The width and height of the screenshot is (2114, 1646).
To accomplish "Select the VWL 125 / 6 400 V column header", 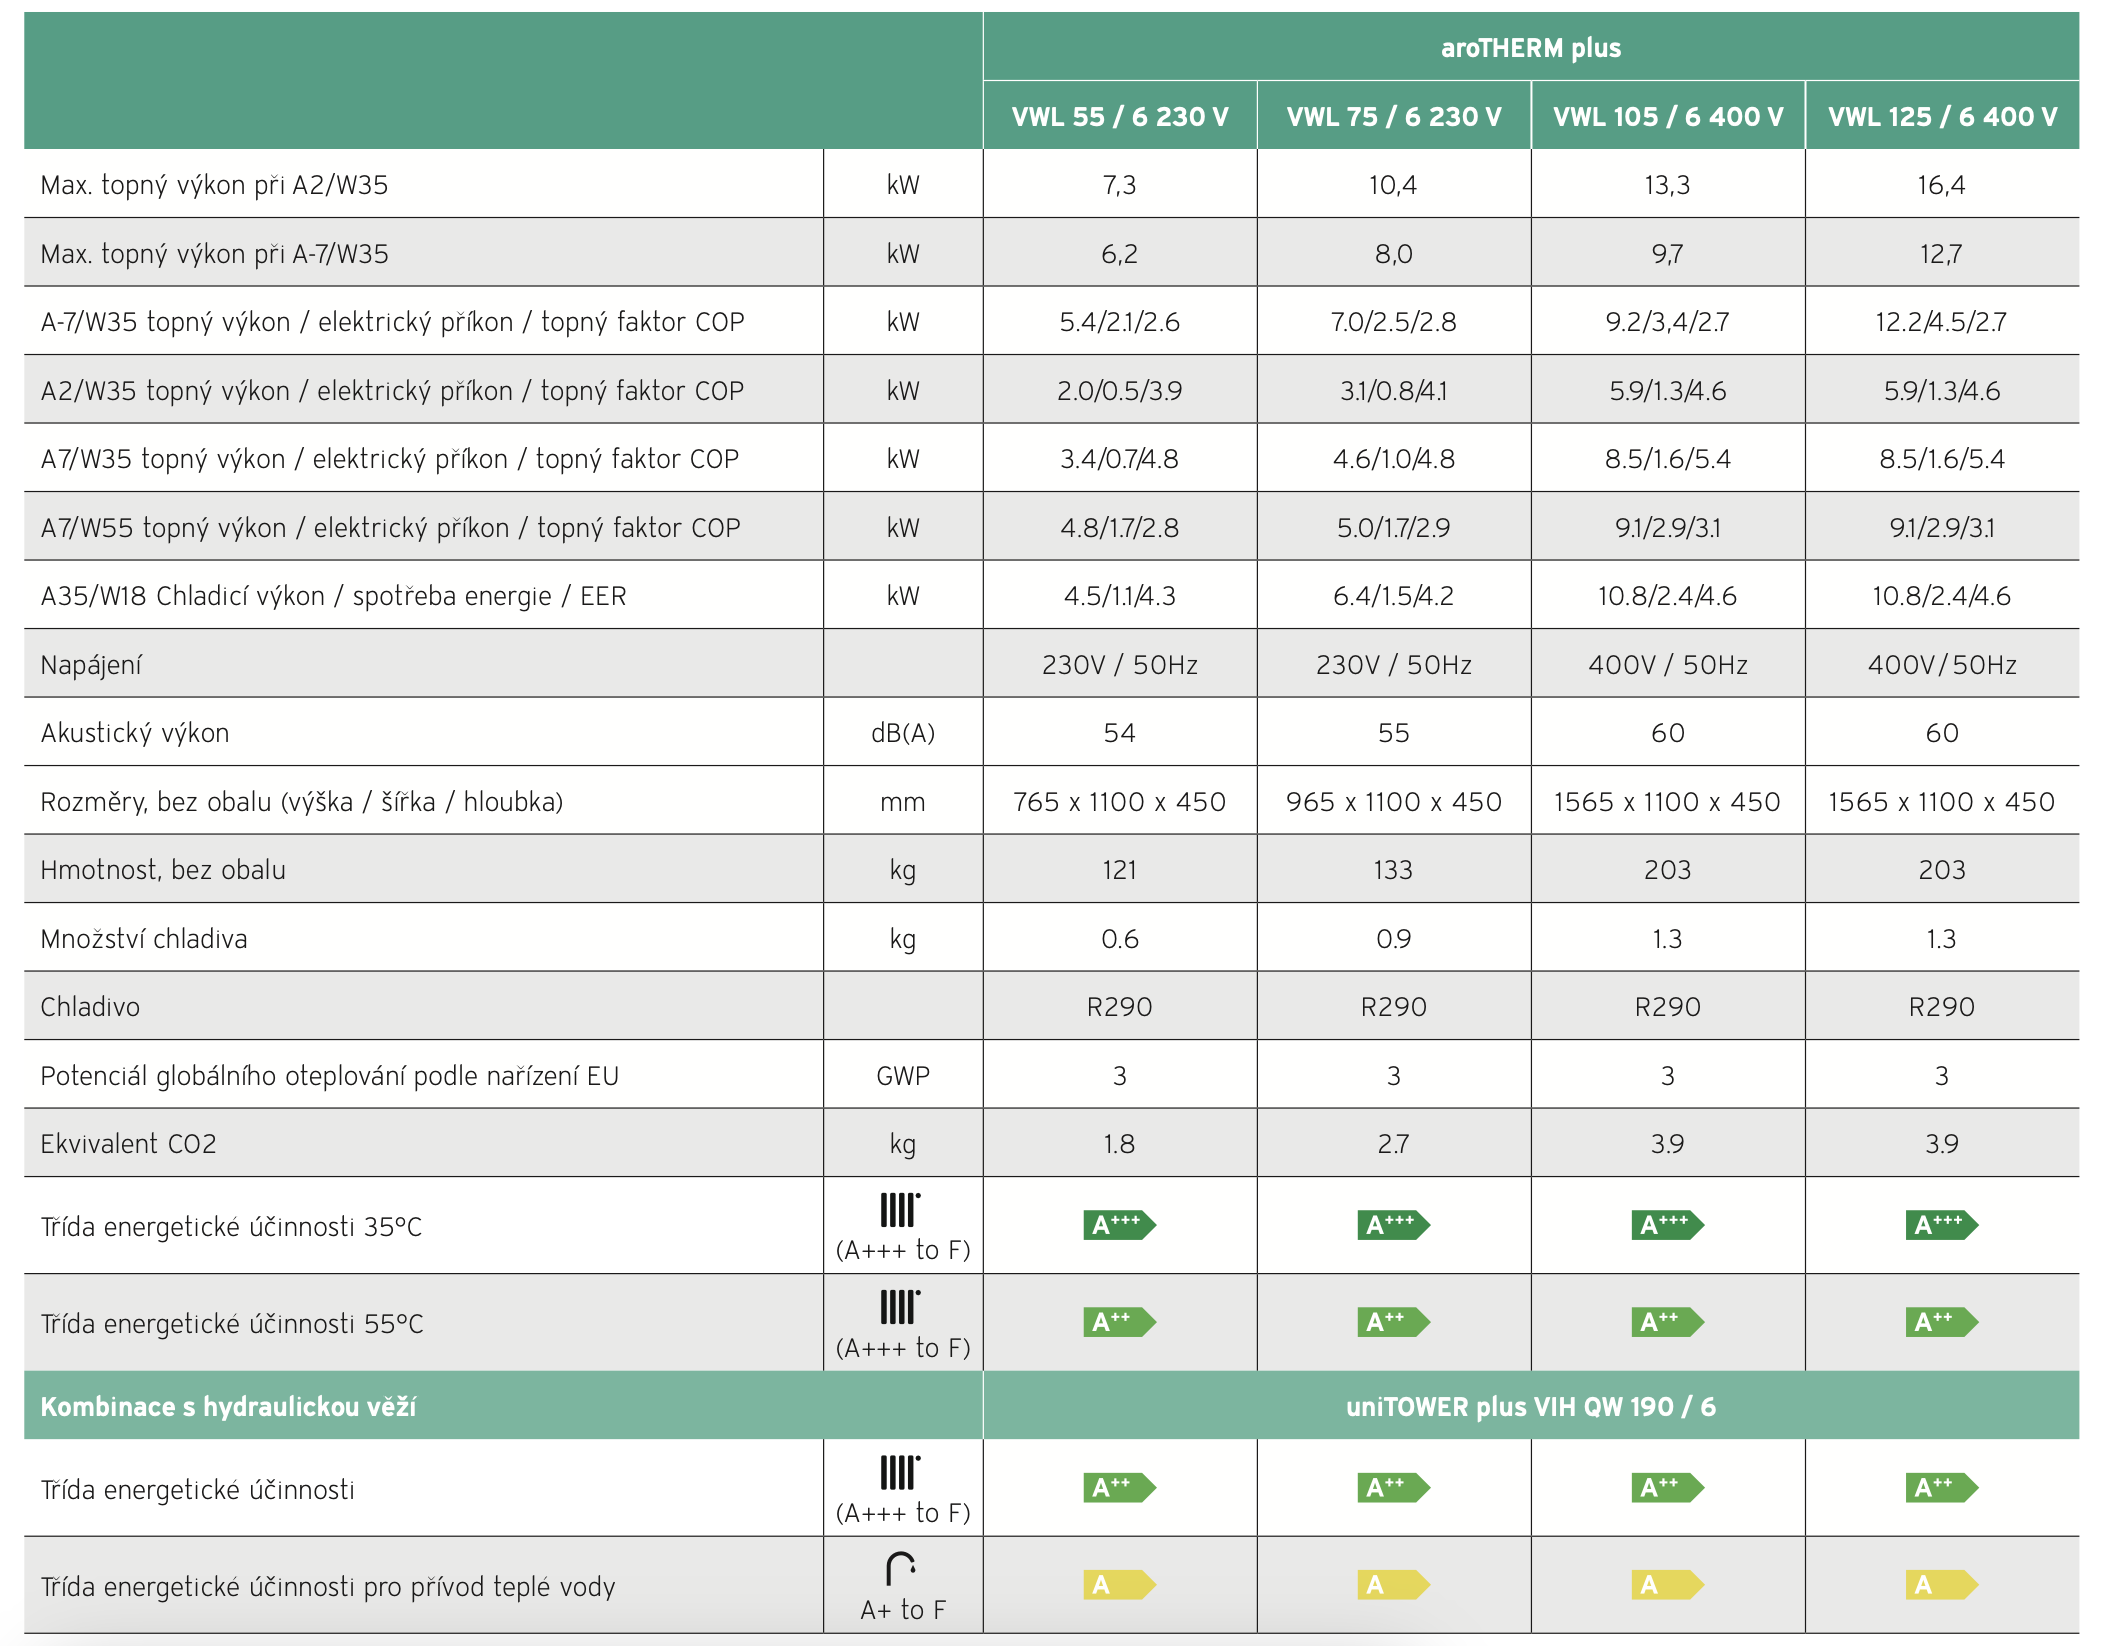I will (1942, 116).
